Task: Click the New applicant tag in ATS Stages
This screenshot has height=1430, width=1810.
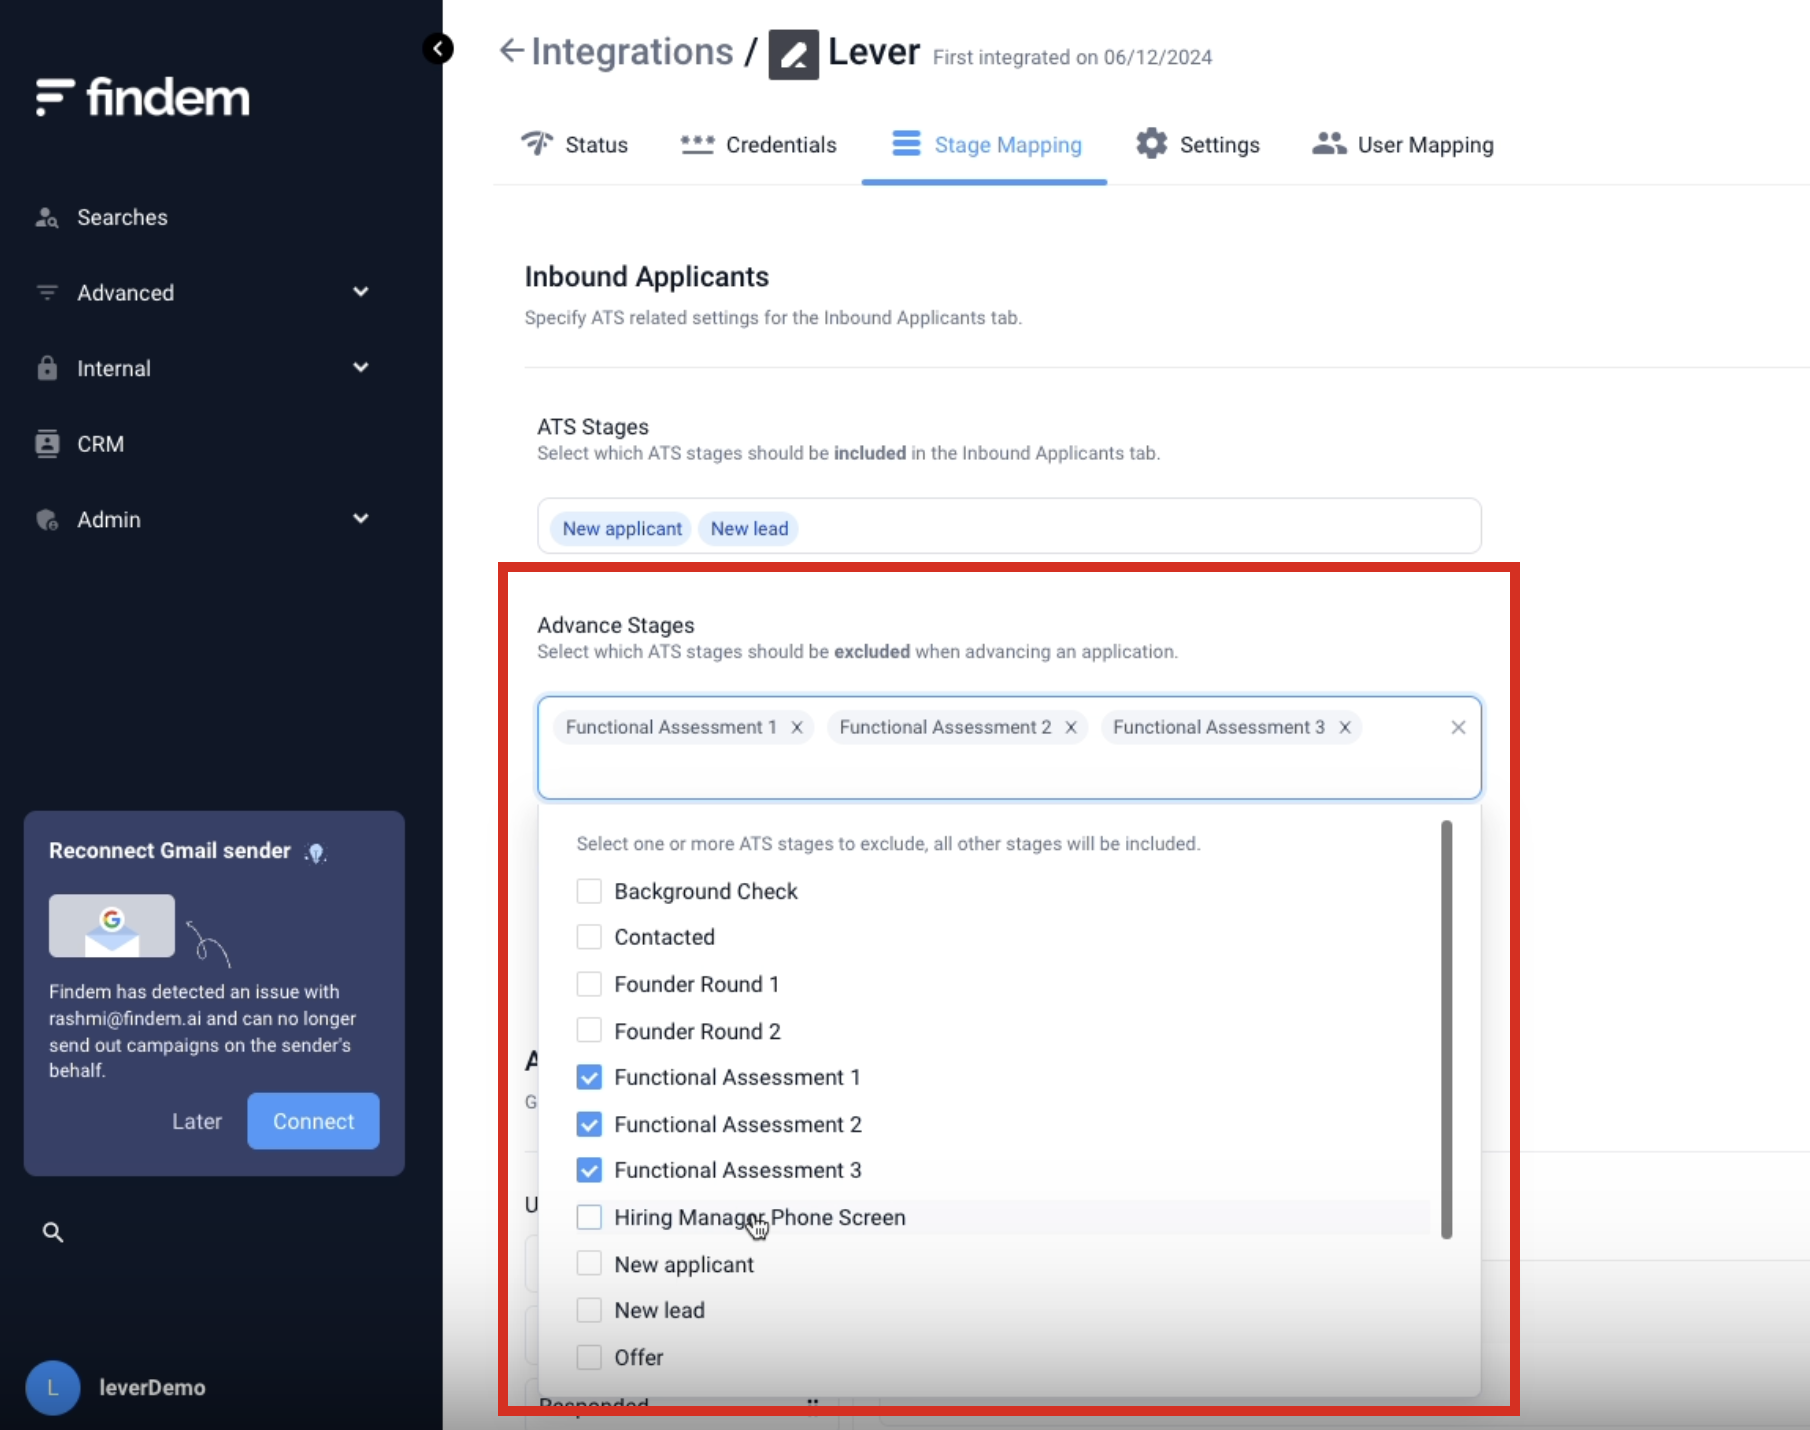Action: (621, 528)
